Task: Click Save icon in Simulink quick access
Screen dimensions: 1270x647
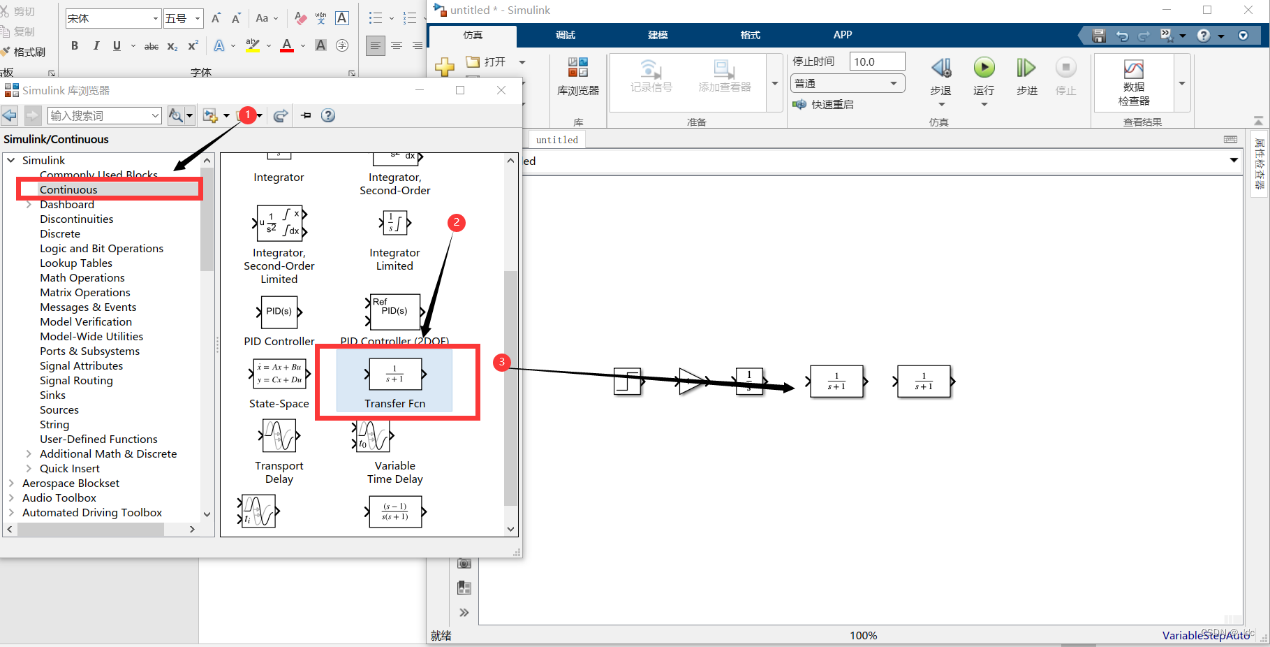Action: 1099,35
